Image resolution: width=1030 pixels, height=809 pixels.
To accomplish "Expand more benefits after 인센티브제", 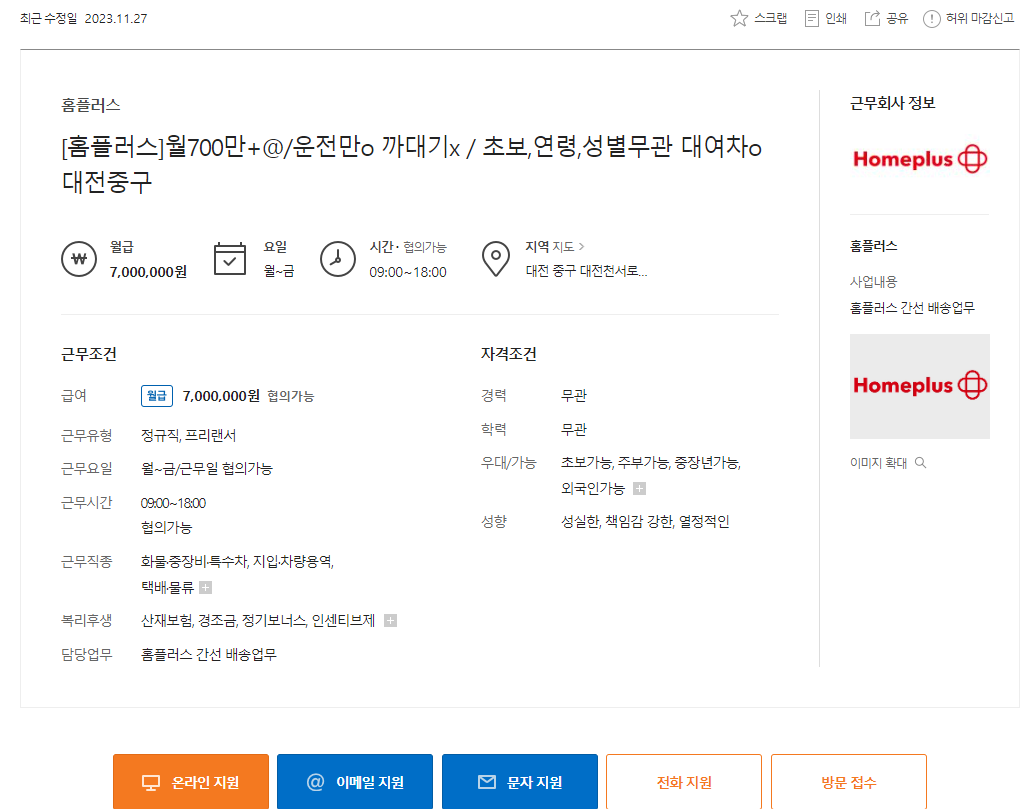I will 390,621.
